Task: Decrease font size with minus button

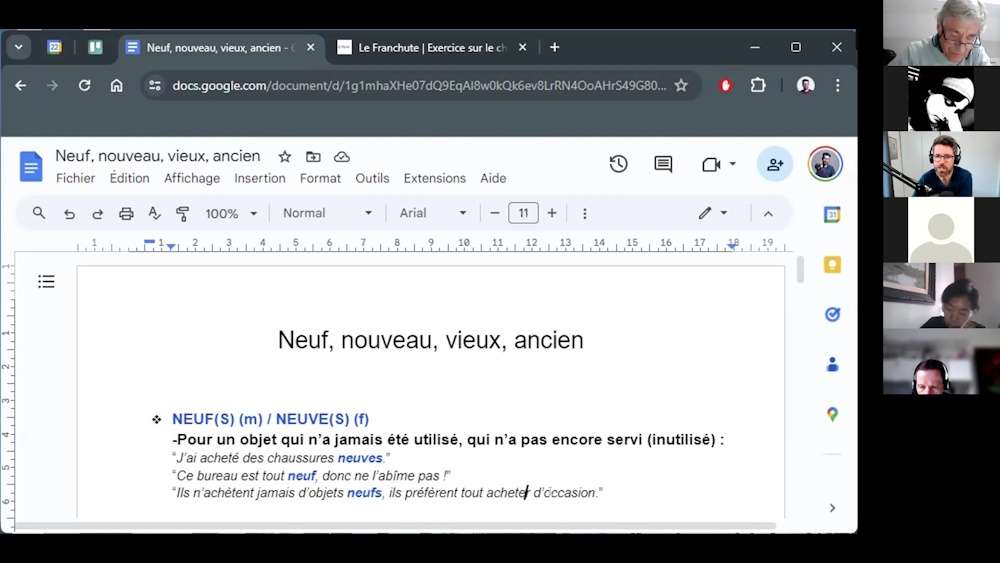Action: [495, 213]
